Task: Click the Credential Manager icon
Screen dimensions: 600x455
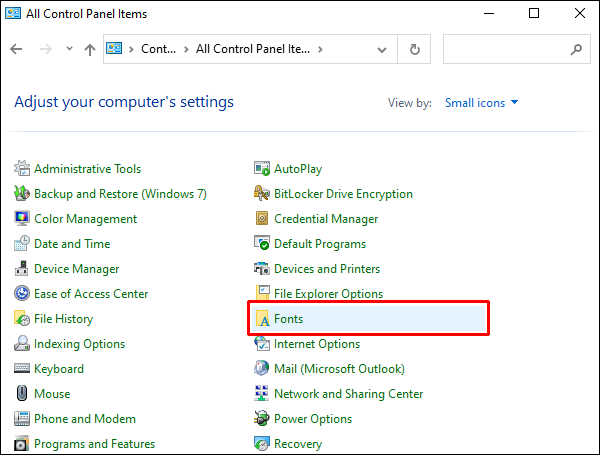Action: [x=262, y=219]
